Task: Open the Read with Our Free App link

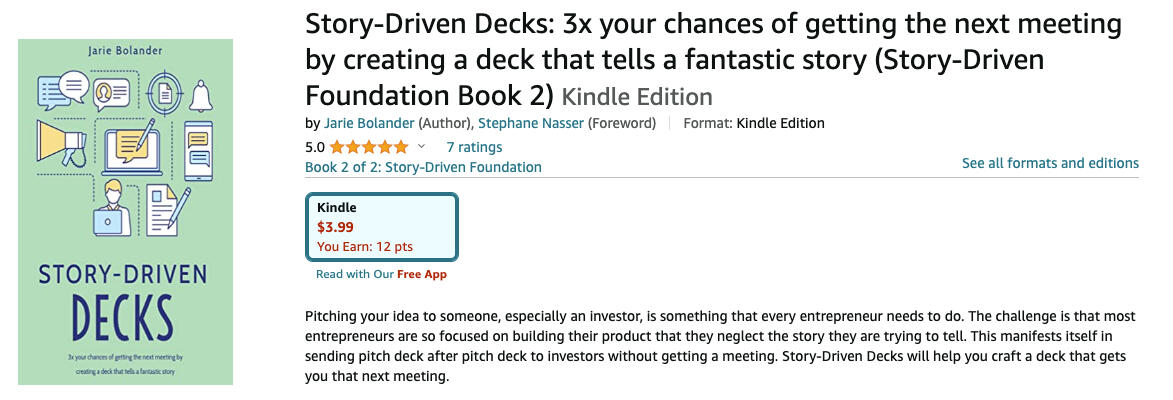Action: coord(381,274)
